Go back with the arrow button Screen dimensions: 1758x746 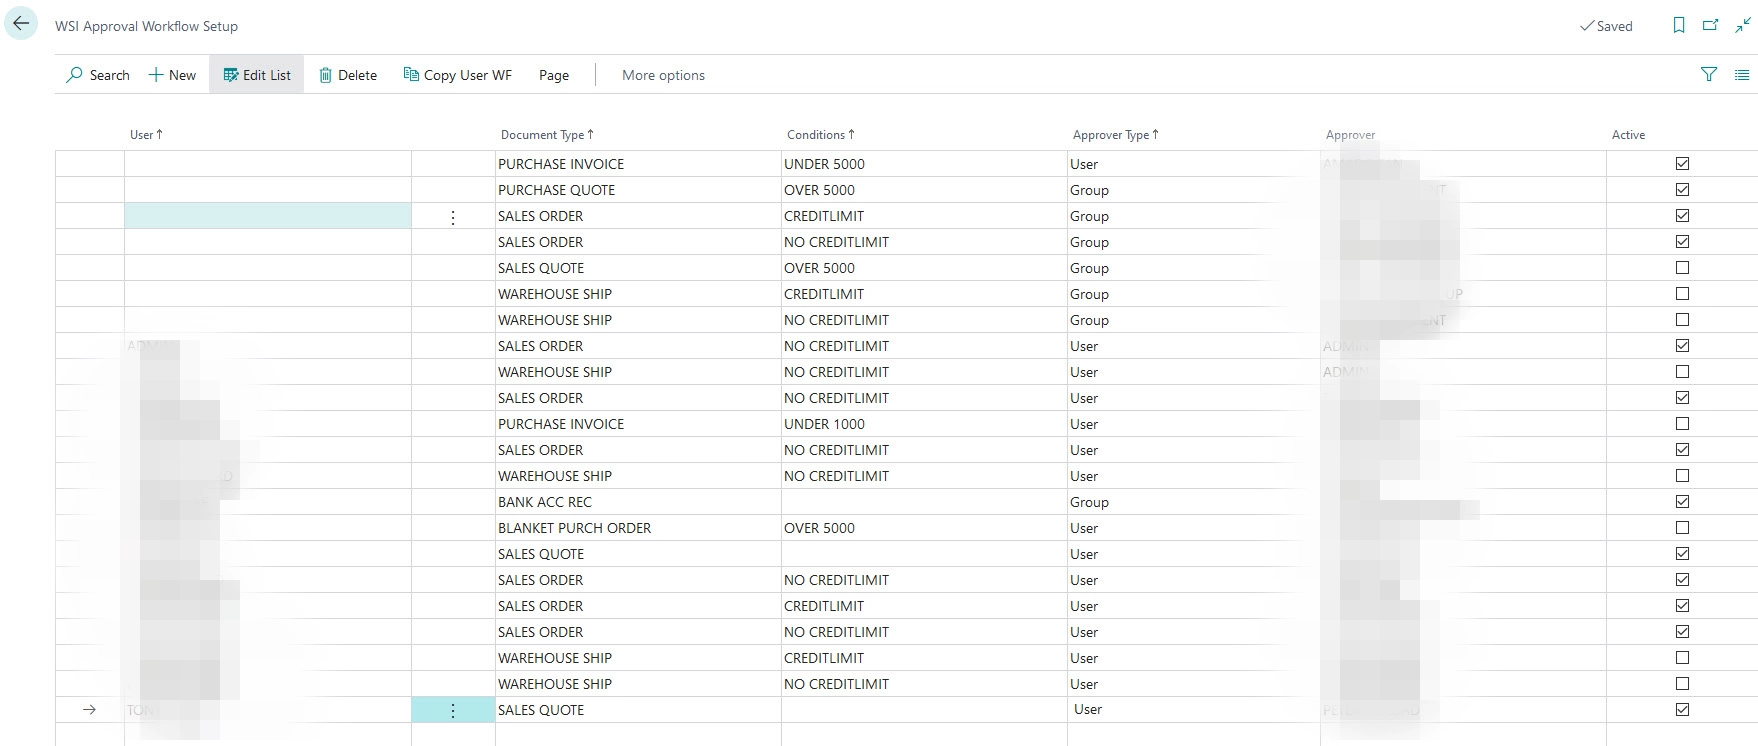pos(21,24)
